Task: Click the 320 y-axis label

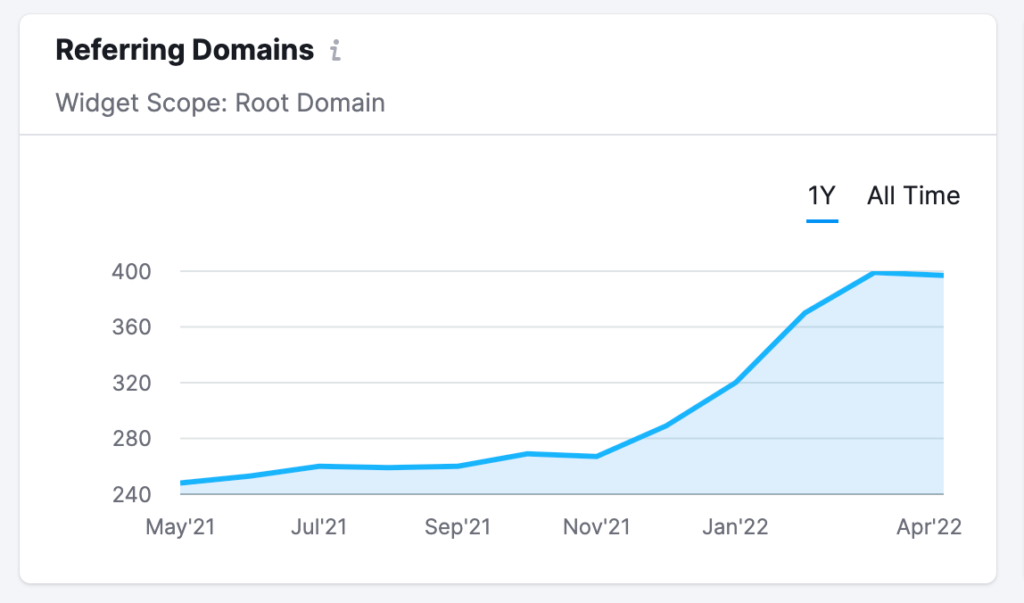Action: coord(131,383)
